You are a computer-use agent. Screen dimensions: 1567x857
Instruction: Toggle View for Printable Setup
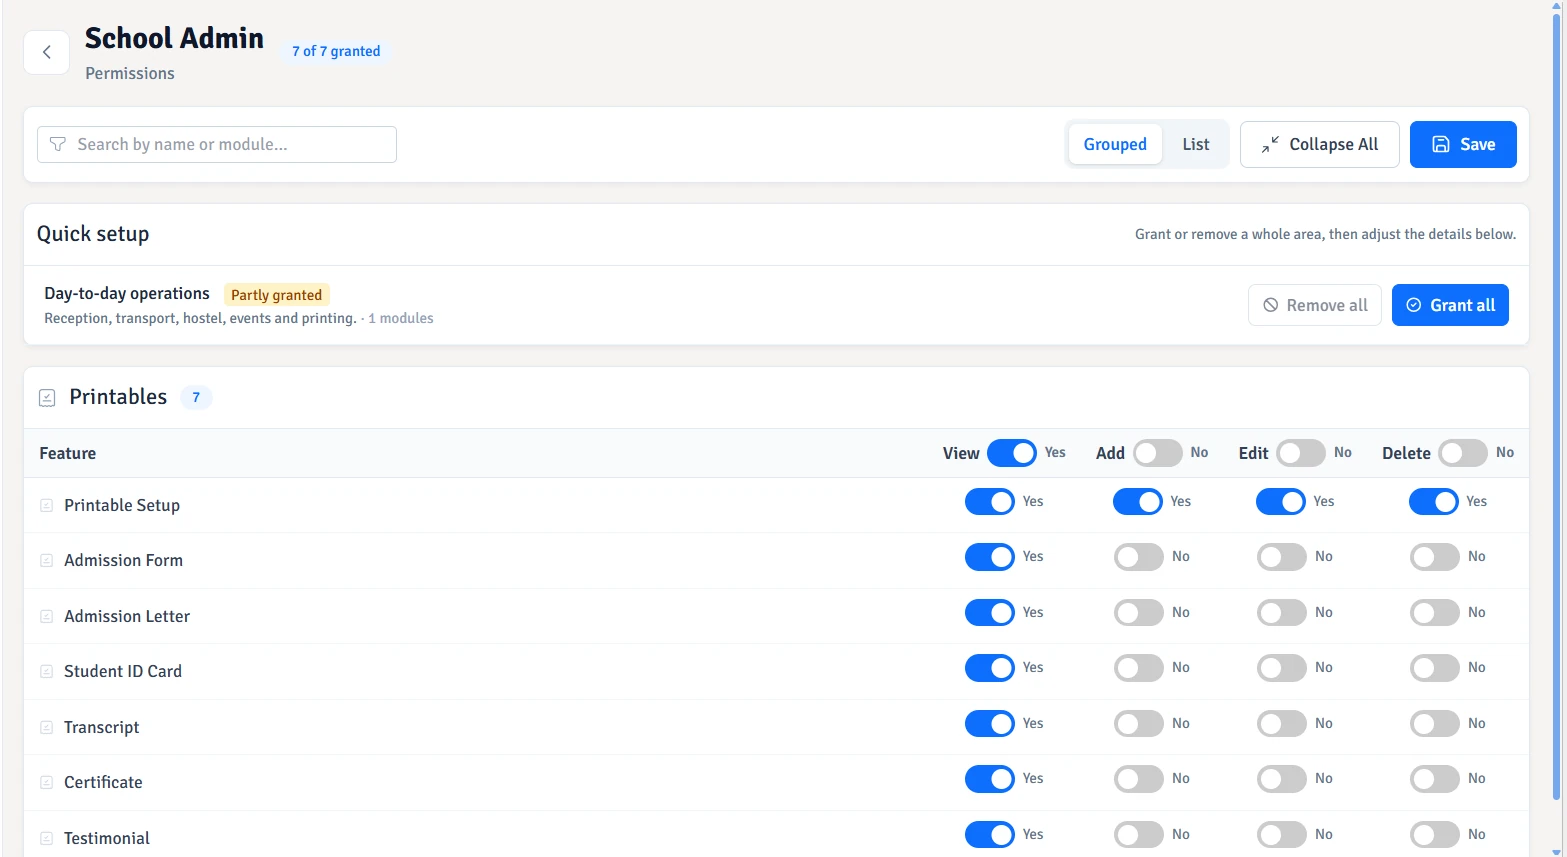(990, 502)
